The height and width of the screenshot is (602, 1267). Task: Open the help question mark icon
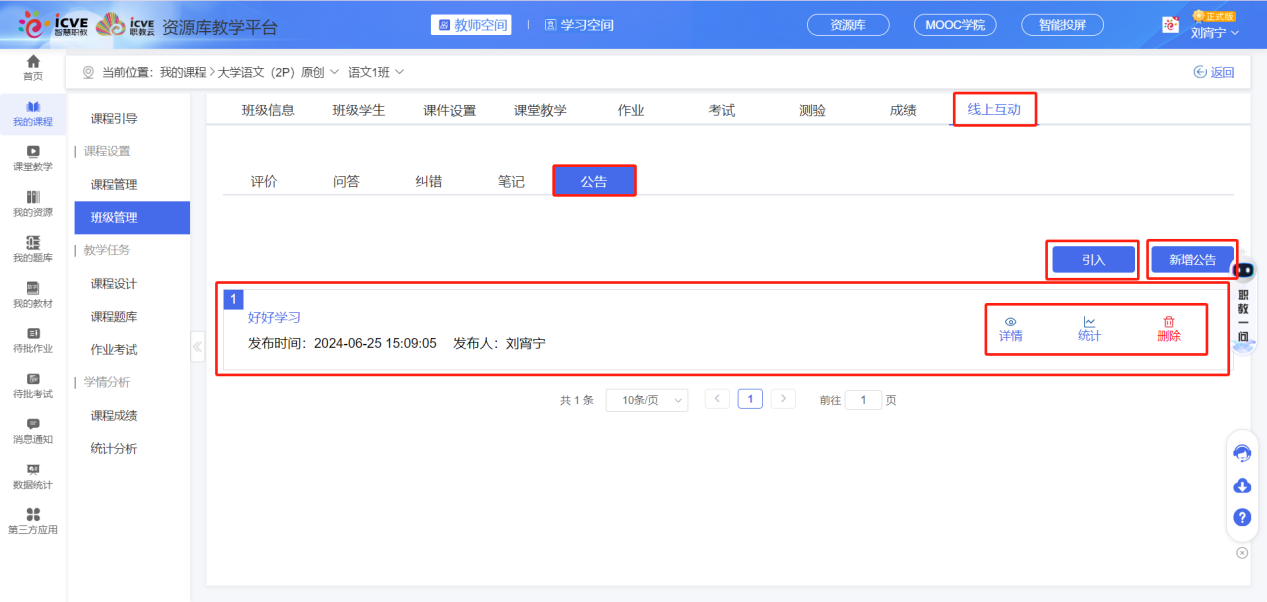pyautogui.click(x=1242, y=518)
